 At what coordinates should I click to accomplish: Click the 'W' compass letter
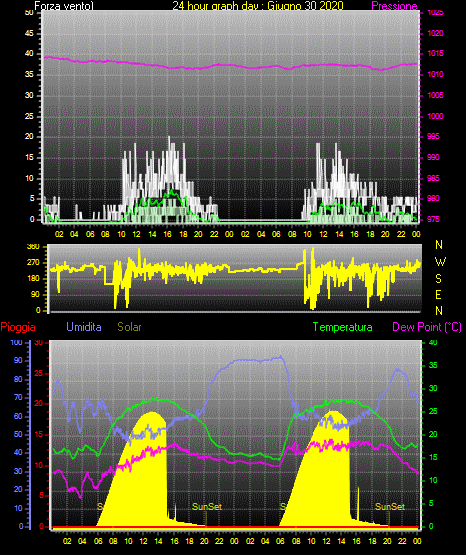tap(440, 262)
